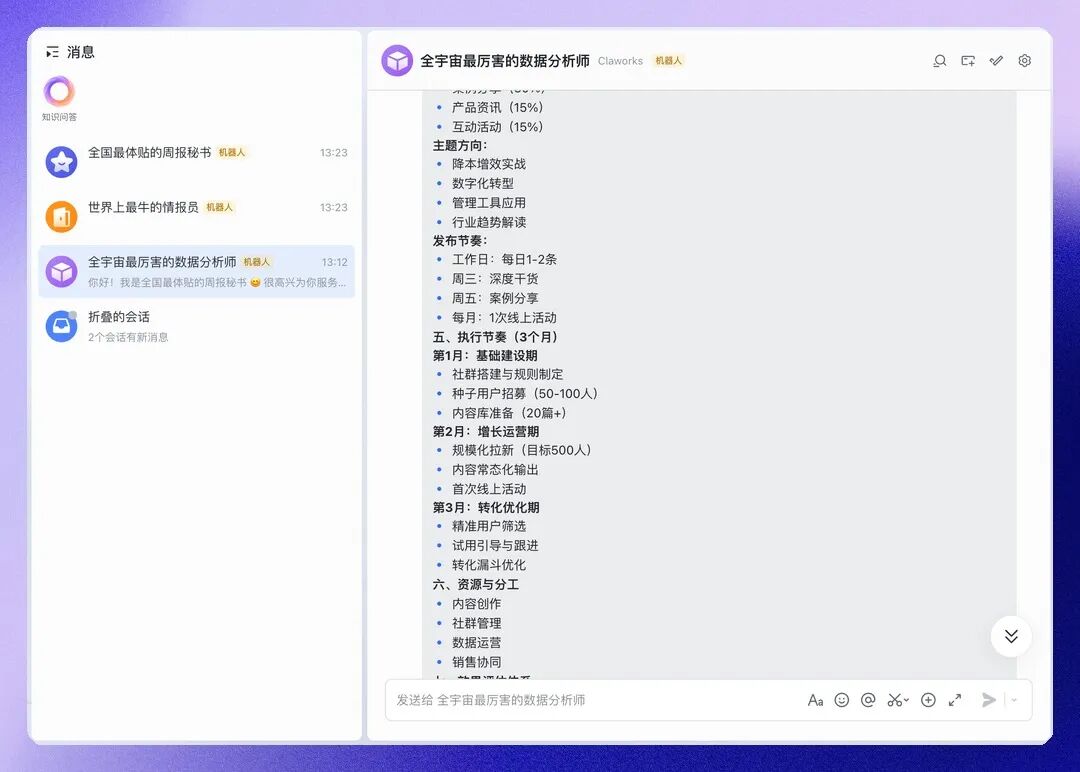1080x772 pixels.
Task: Click the line 销售协同
Action: click(x=476, y=662)
